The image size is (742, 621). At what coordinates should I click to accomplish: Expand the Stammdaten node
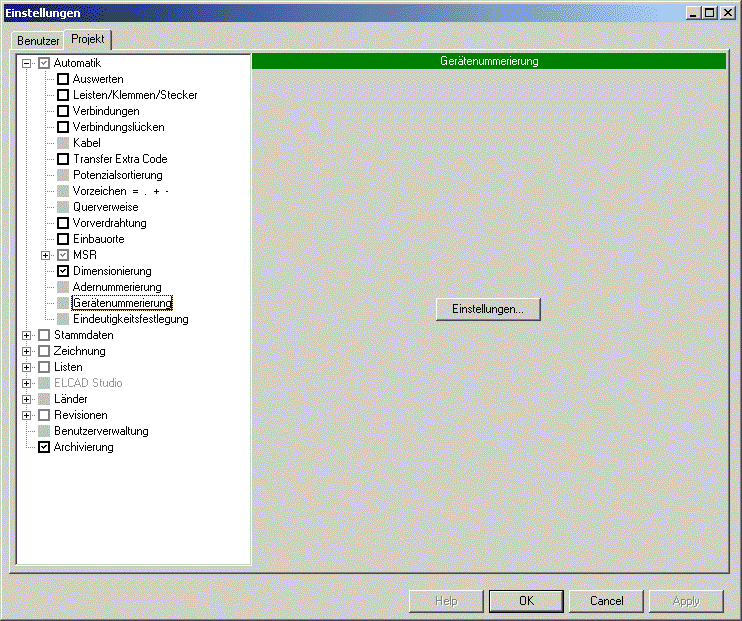pos(26,335)
